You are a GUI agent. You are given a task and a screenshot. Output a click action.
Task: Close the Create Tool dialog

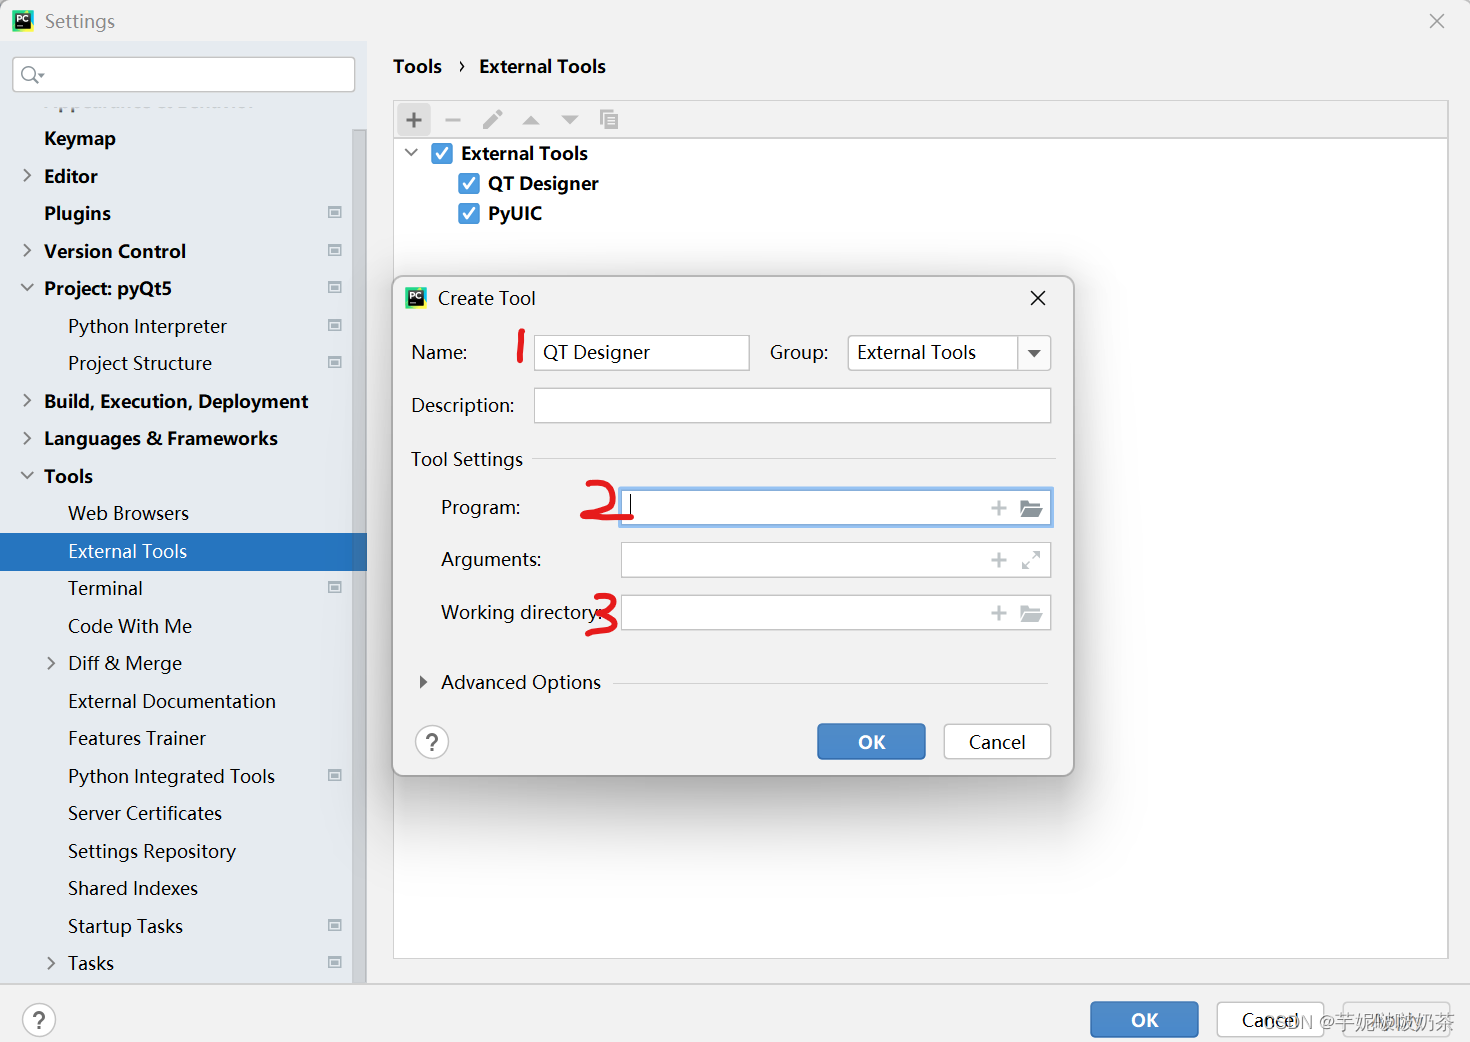click(x=1038, y=298)
